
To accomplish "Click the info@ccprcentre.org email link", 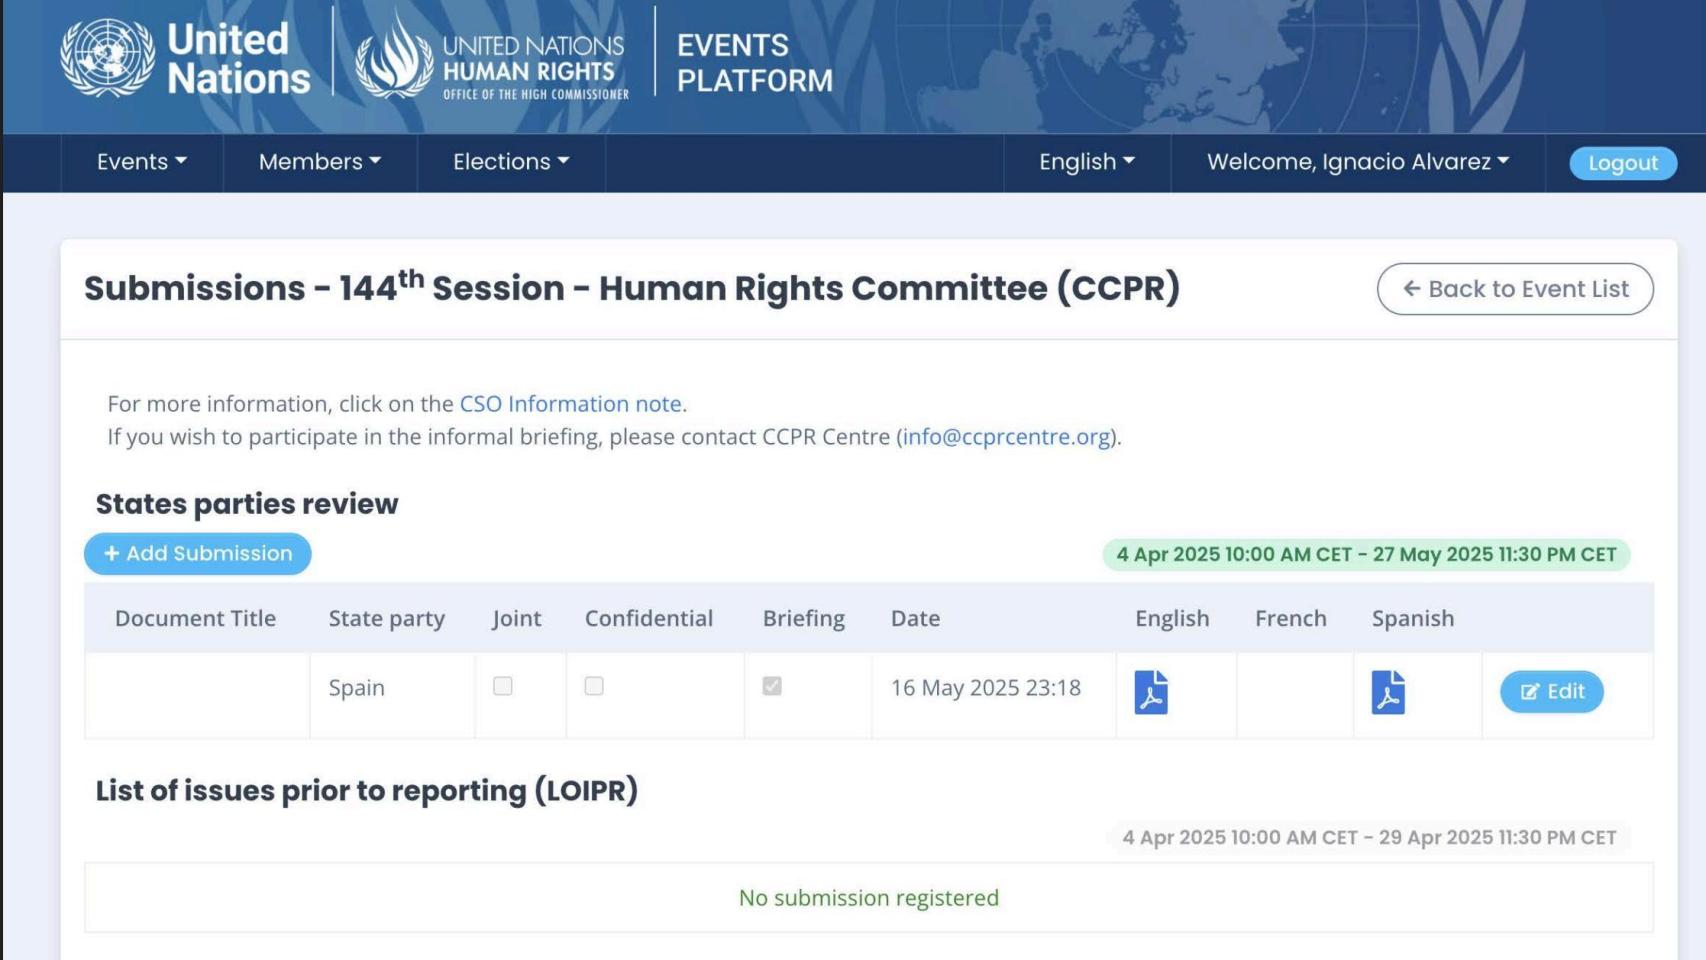I will tap(1006, 437).
